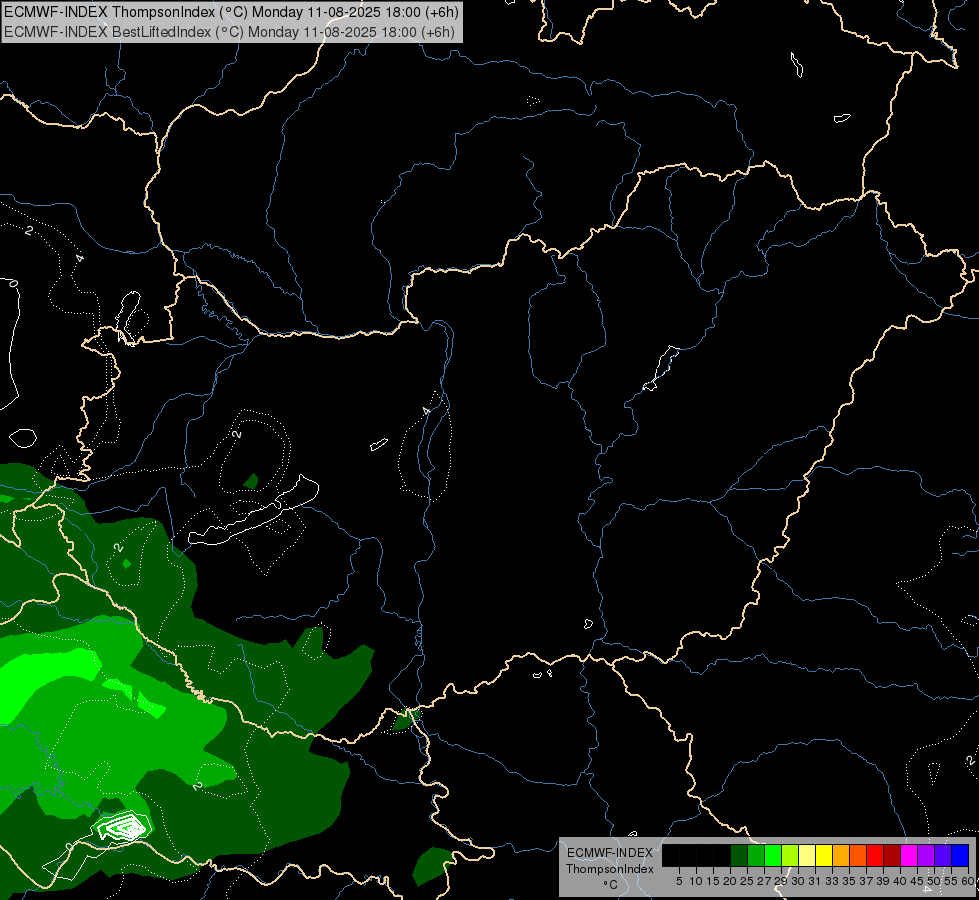This screenshot has width=979, height=900.
Task: Select the orange 33–35 legend swatch
Action: (841, 855)
